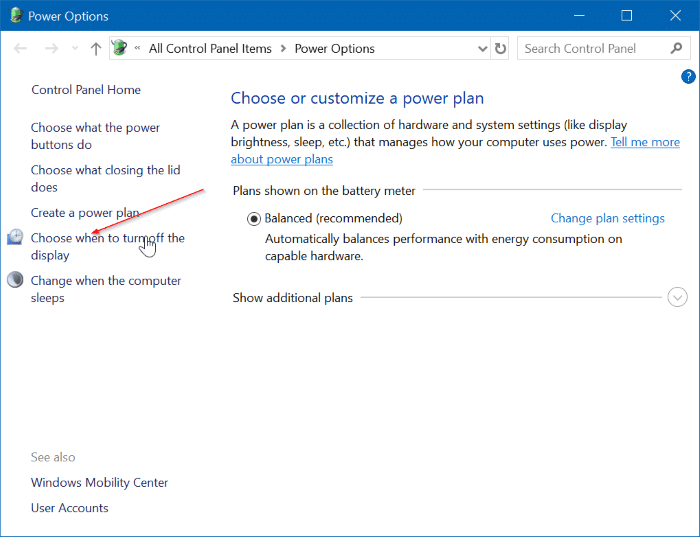Viewport: 700px width, 537px height.
Task: Click the sleep moon icon in sidebar
Action: 15,280
